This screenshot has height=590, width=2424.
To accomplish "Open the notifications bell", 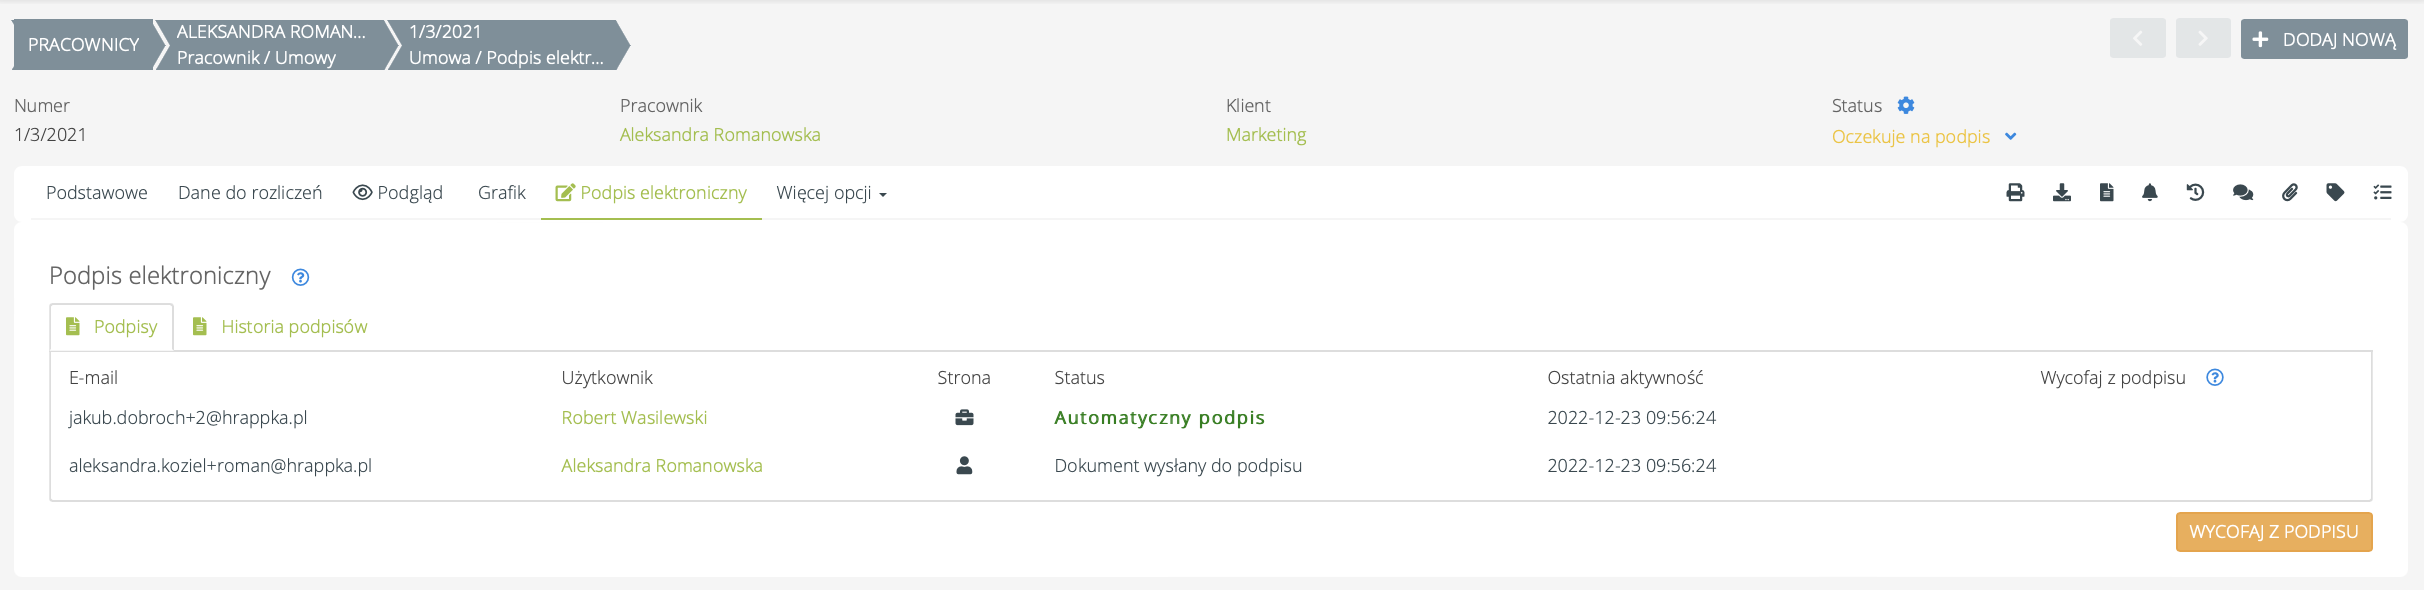I will 2149,193.
